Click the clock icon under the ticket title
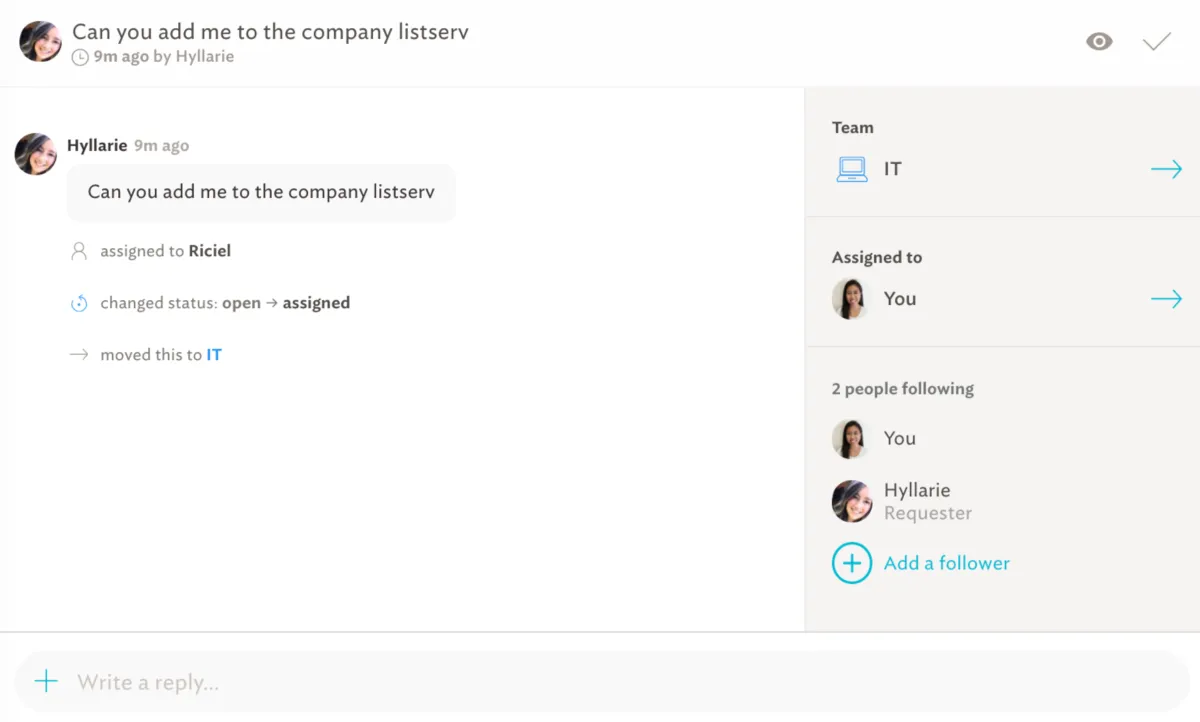This screenshot has width=1200, height=722. [x=80, y=58]
